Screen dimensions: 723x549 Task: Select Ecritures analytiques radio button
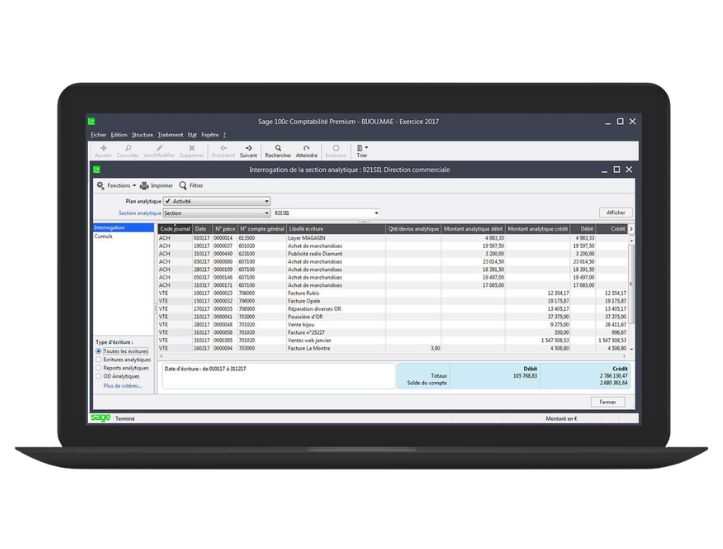click(x=98, y=360)
